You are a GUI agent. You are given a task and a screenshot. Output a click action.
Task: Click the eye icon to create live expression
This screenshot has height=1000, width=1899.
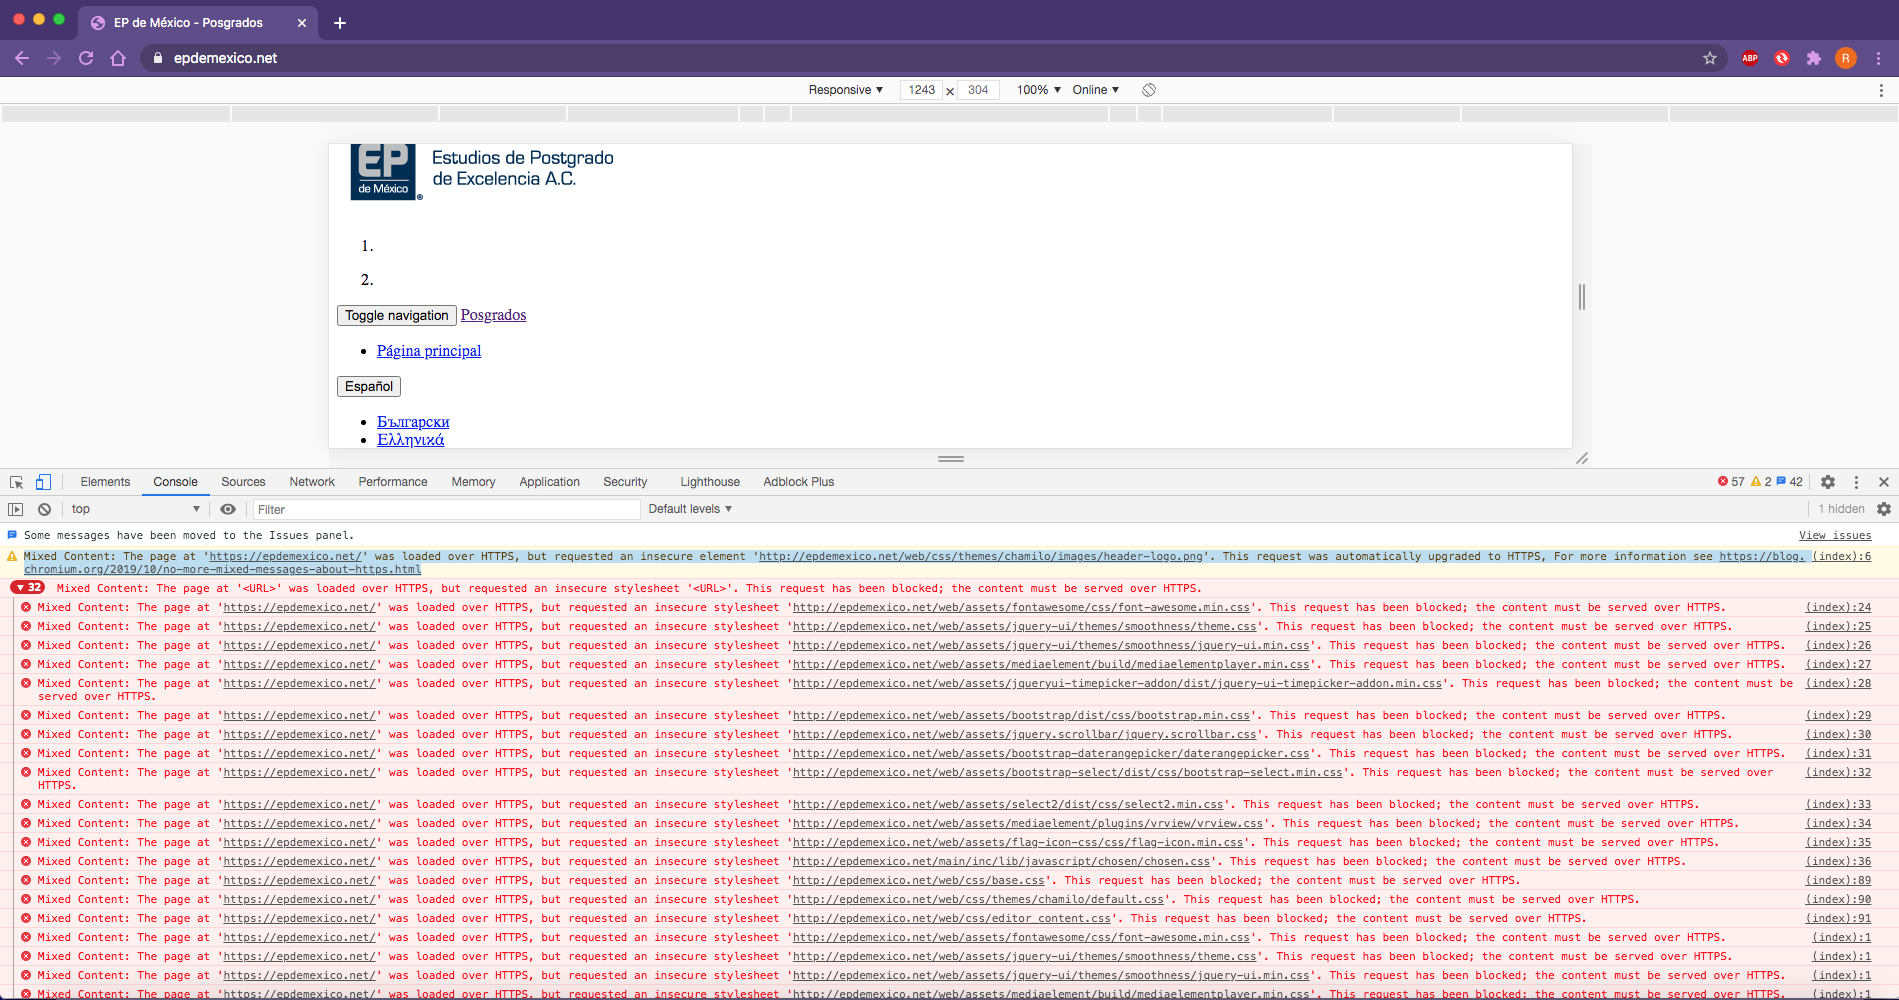point(228,509)
